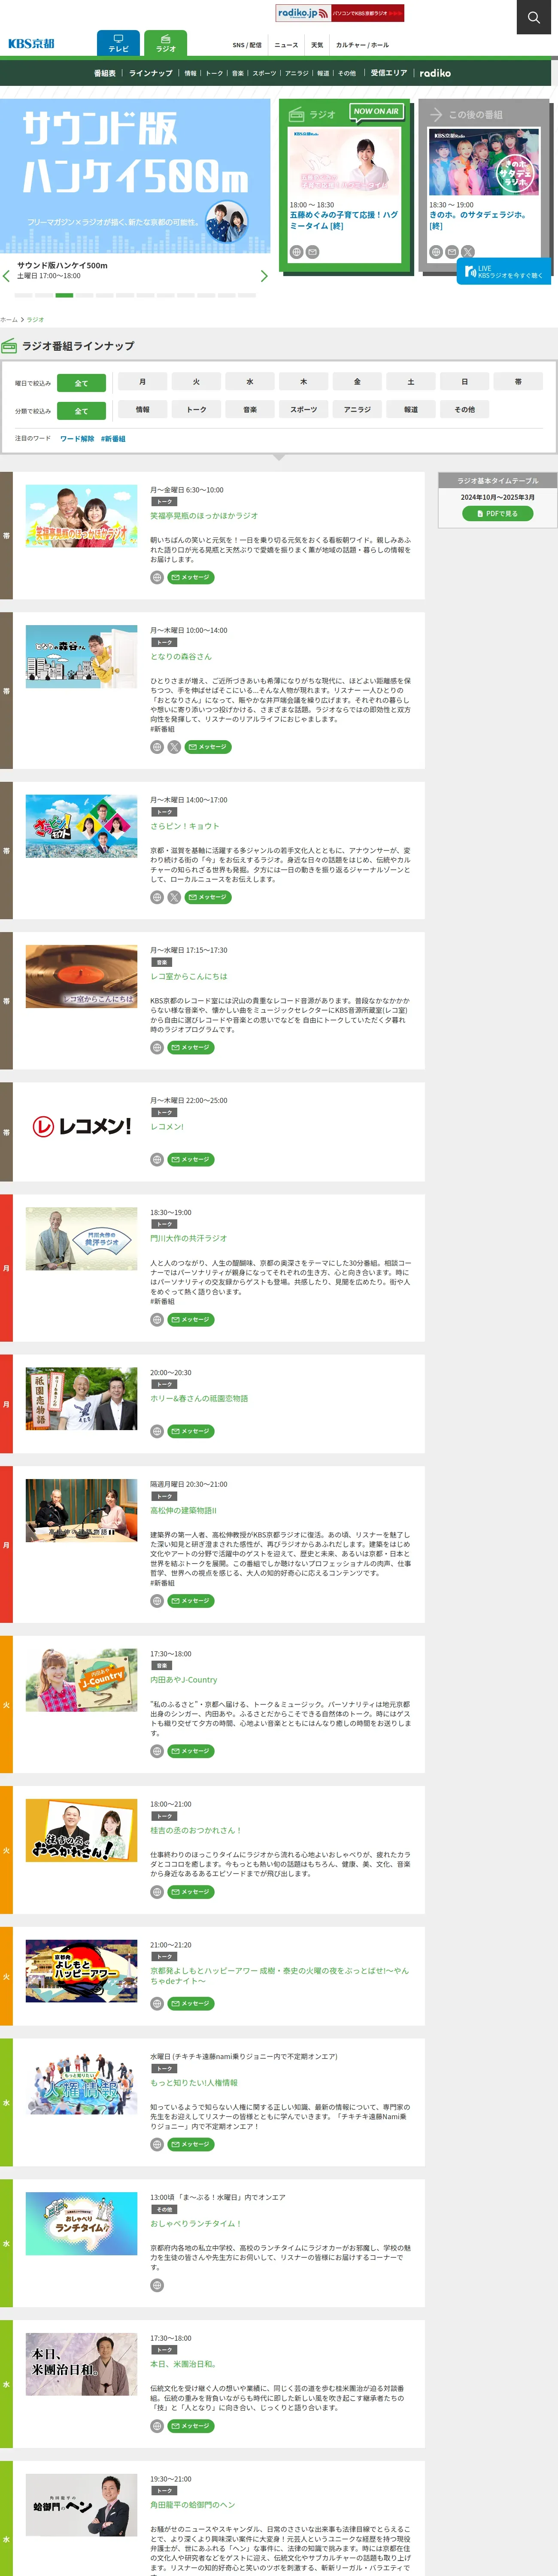Open globe icon for 高松伸の建築物語II

(x=157, y=1601)
